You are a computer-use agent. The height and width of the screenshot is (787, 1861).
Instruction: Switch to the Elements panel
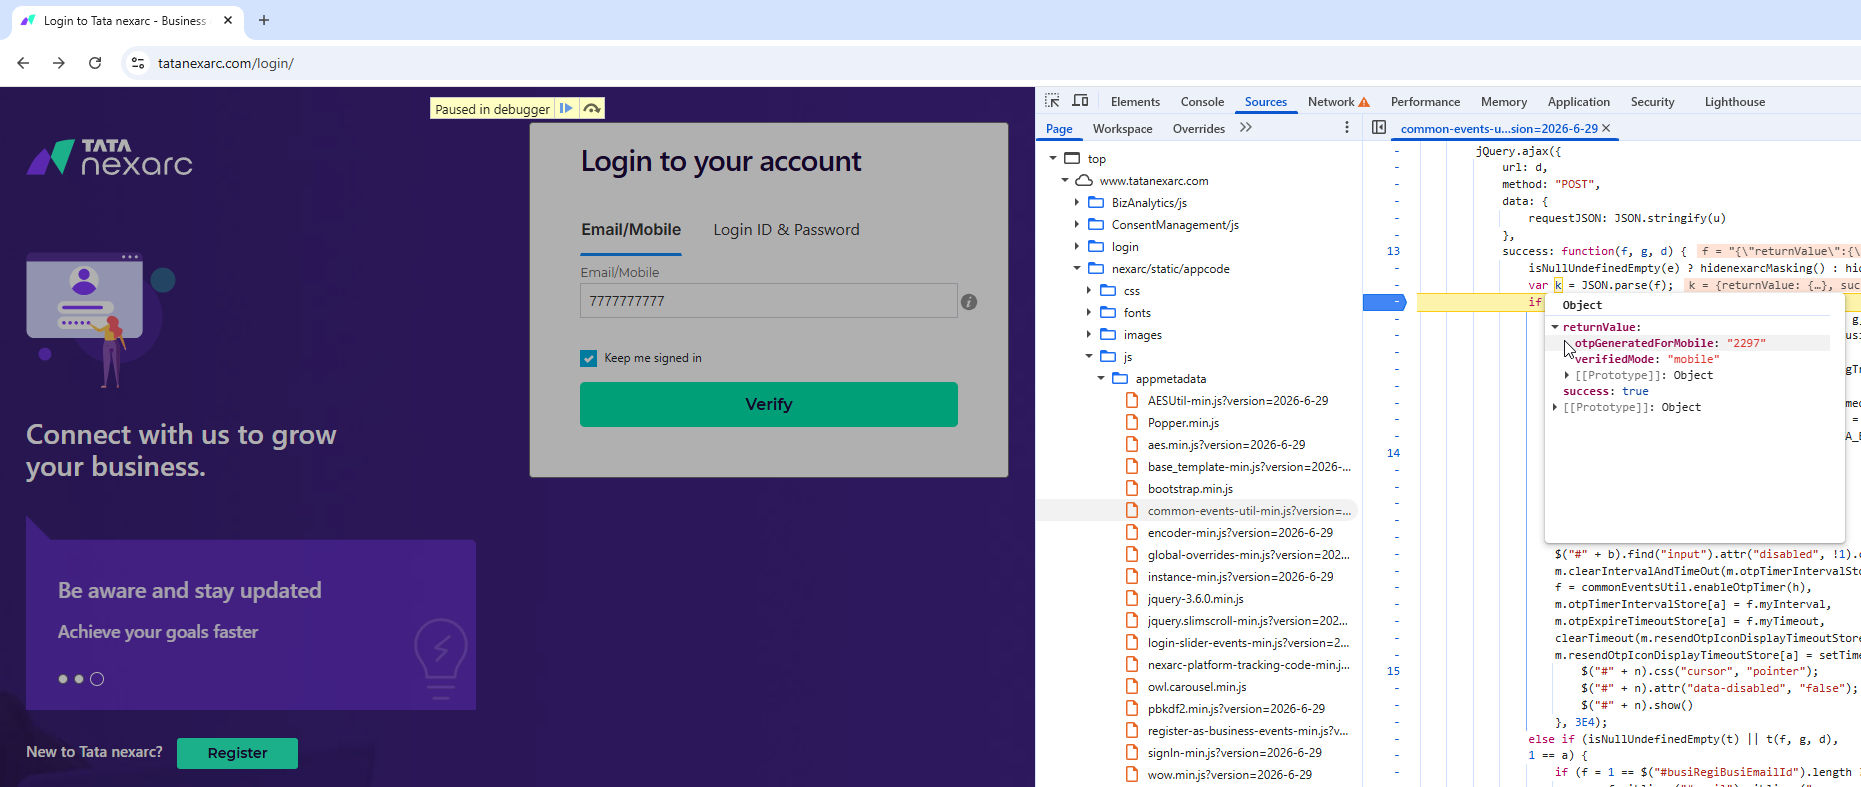click(x=1135, y=102)
